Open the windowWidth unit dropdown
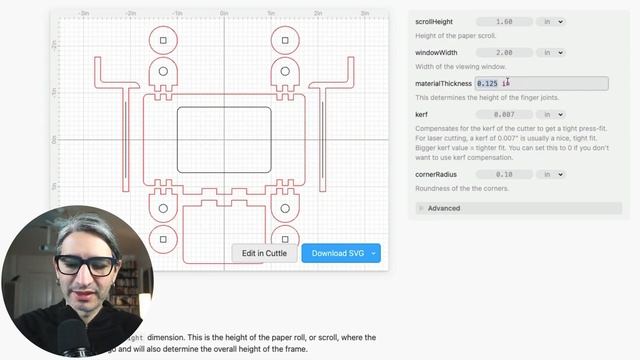Screen dimensions: 640x360 [x=551, y=53]
